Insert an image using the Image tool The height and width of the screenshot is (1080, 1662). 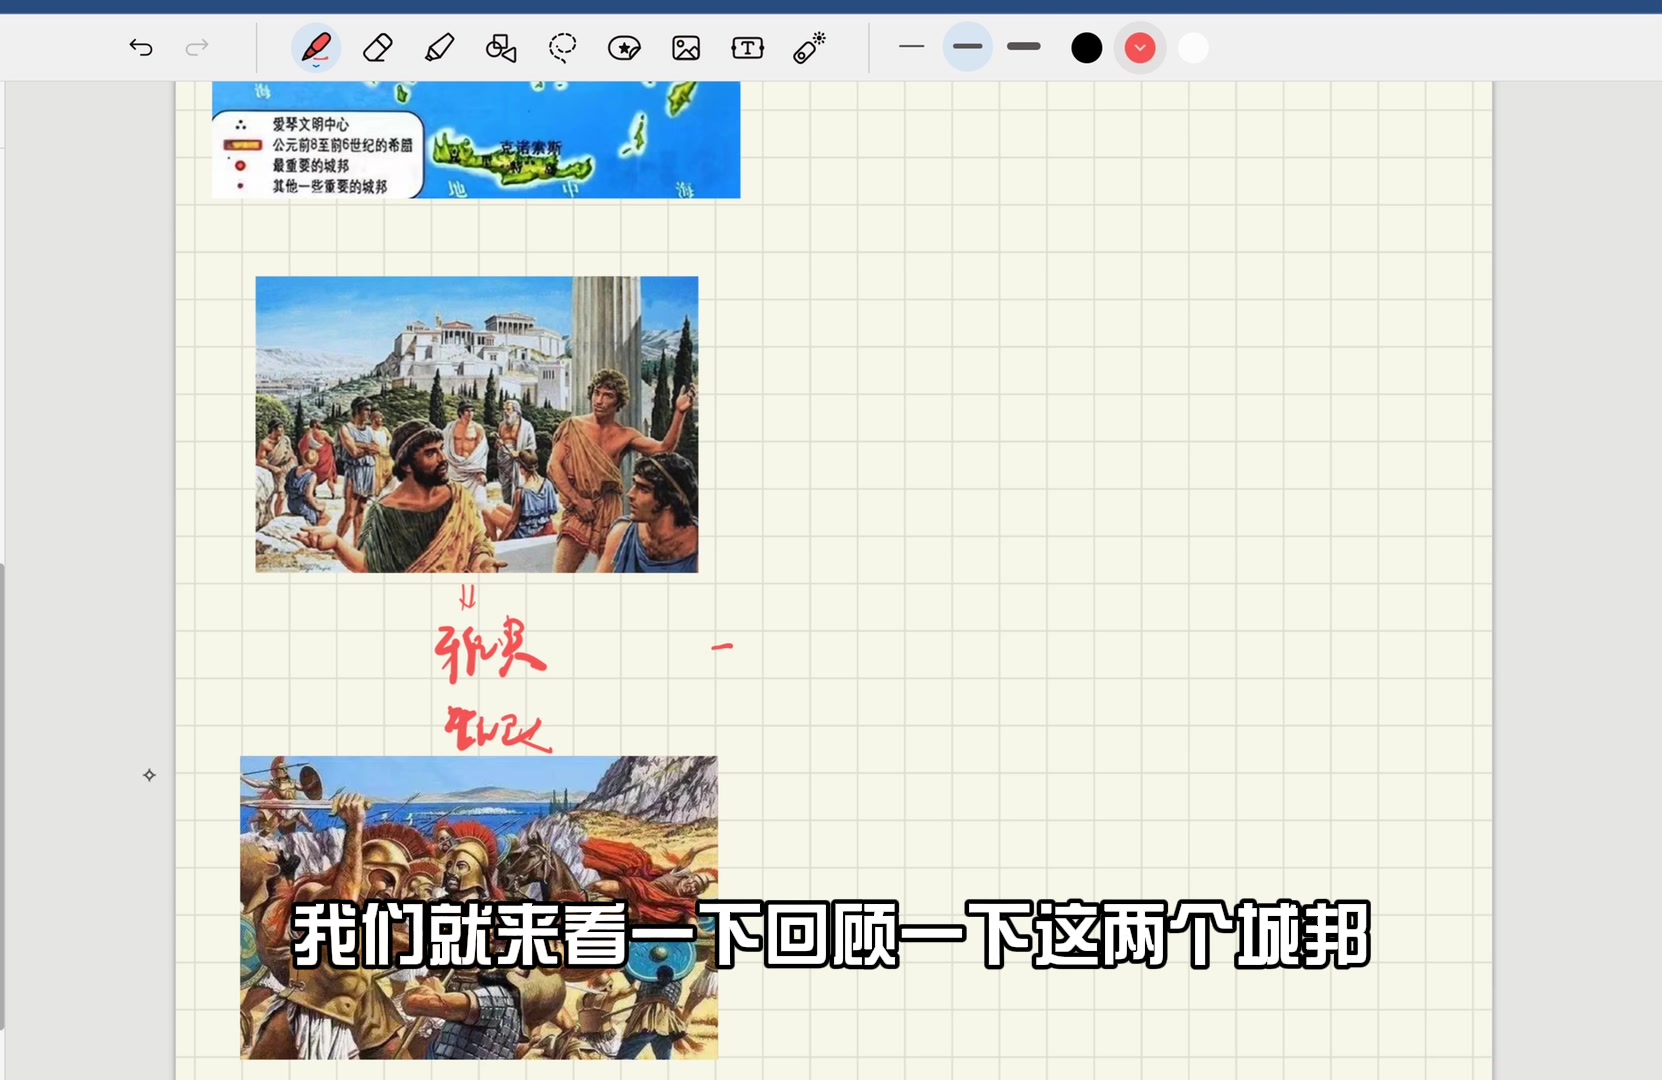[x=686, y=47]
